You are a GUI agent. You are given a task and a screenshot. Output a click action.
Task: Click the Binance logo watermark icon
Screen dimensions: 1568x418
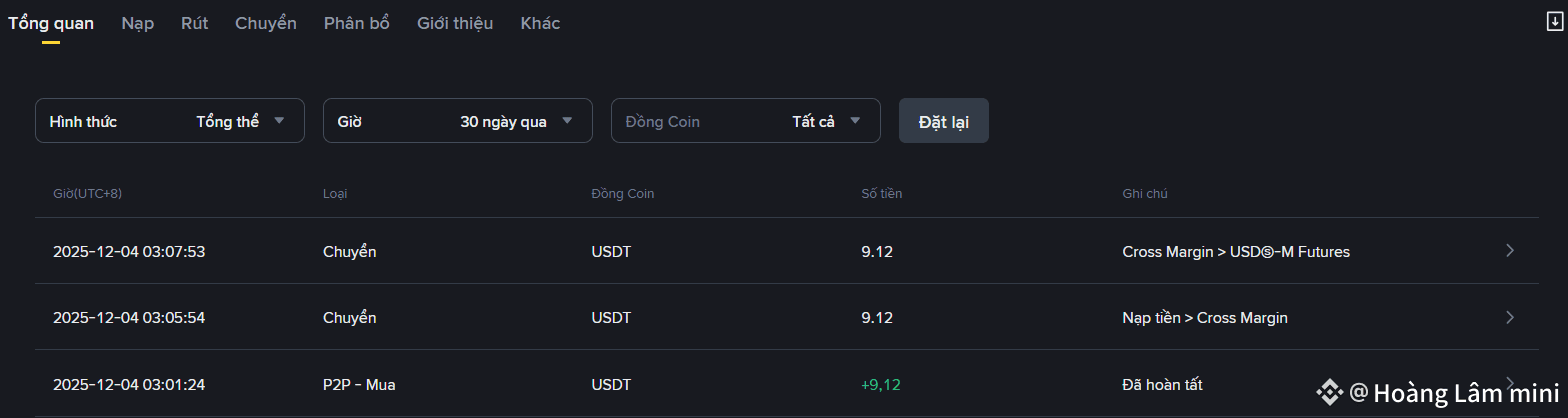(1329, 393)
